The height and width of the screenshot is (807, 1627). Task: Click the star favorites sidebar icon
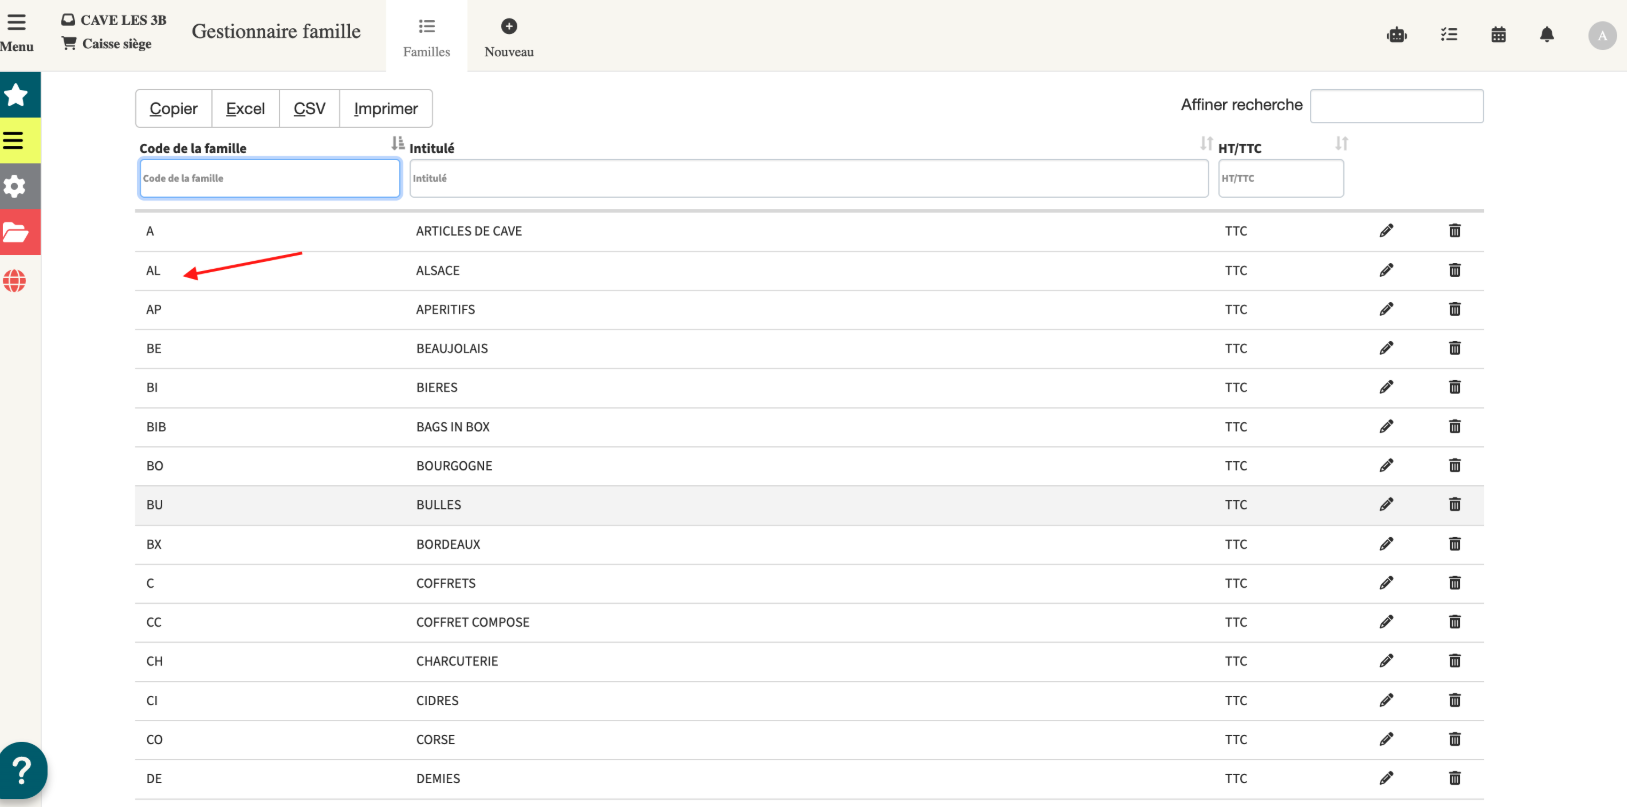[x=17, y=95]
